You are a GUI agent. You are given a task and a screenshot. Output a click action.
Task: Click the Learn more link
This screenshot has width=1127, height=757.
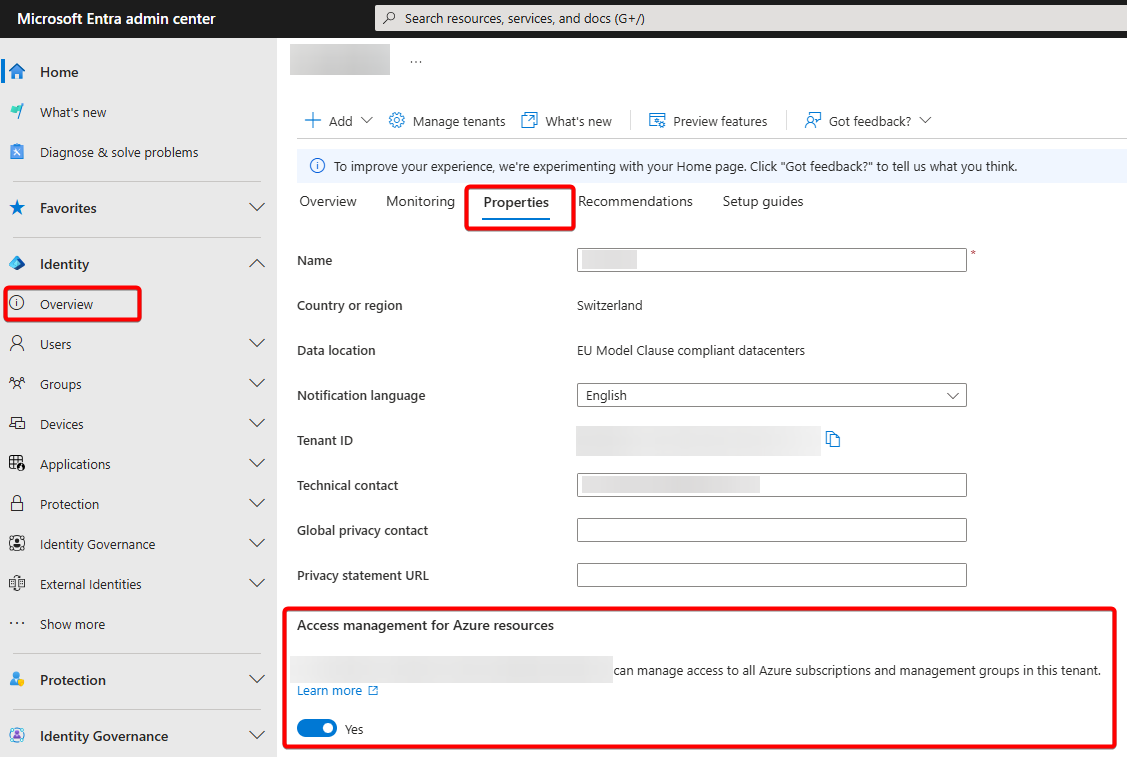click(330, 690)
